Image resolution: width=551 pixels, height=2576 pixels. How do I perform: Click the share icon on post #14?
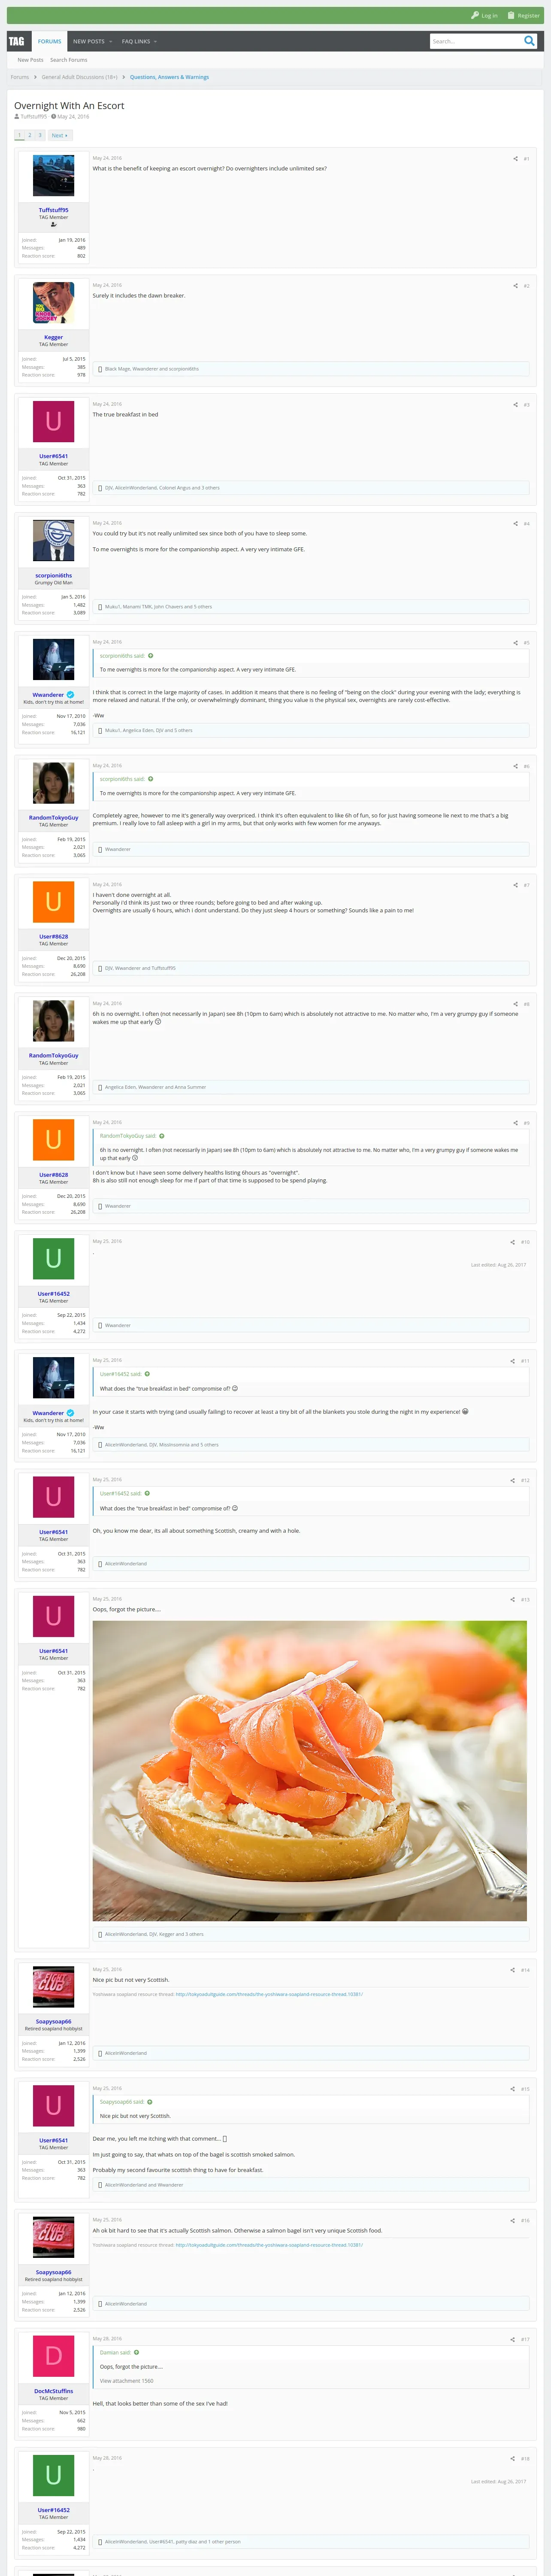pyautogui.click(x=513, y=1970)
